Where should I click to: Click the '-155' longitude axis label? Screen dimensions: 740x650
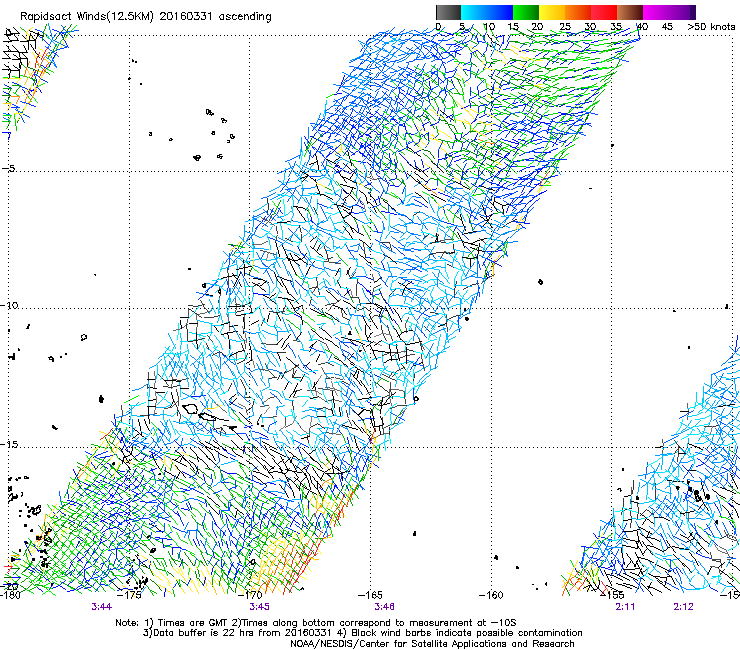tap(612, 595)
